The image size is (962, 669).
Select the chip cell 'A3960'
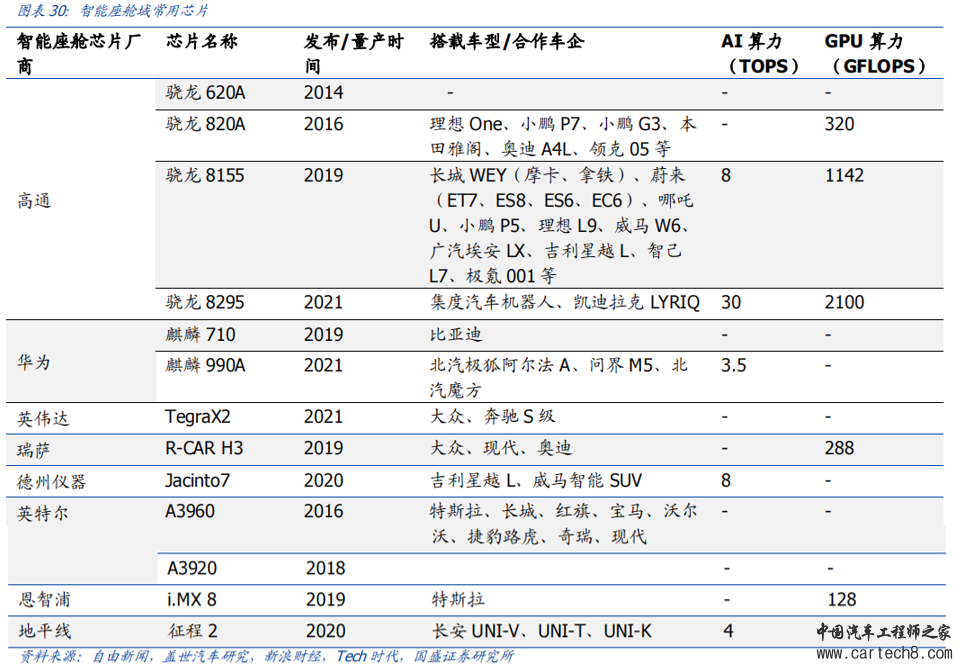pyautogui.click(x=190, y=511)
